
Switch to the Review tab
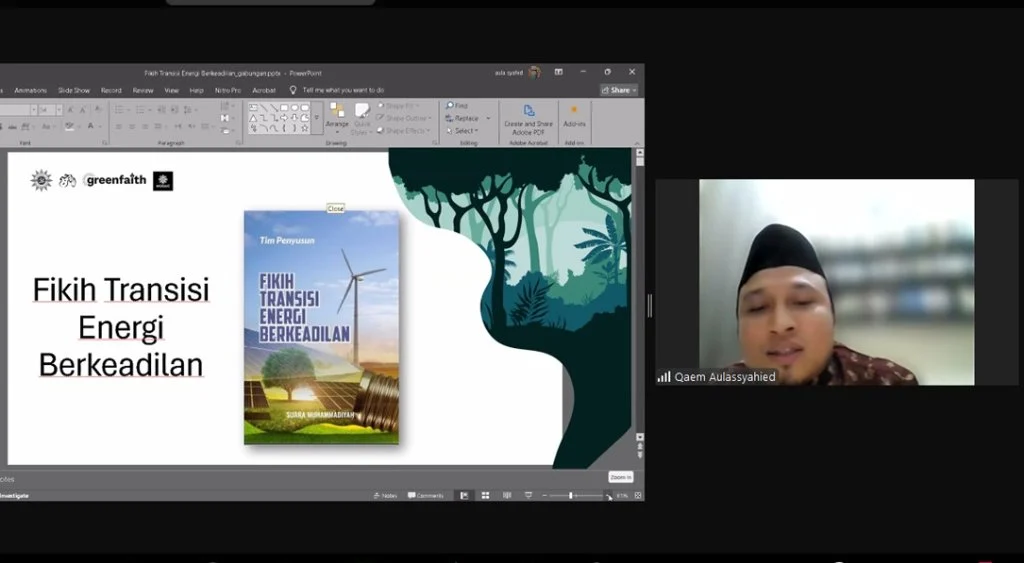143,90
